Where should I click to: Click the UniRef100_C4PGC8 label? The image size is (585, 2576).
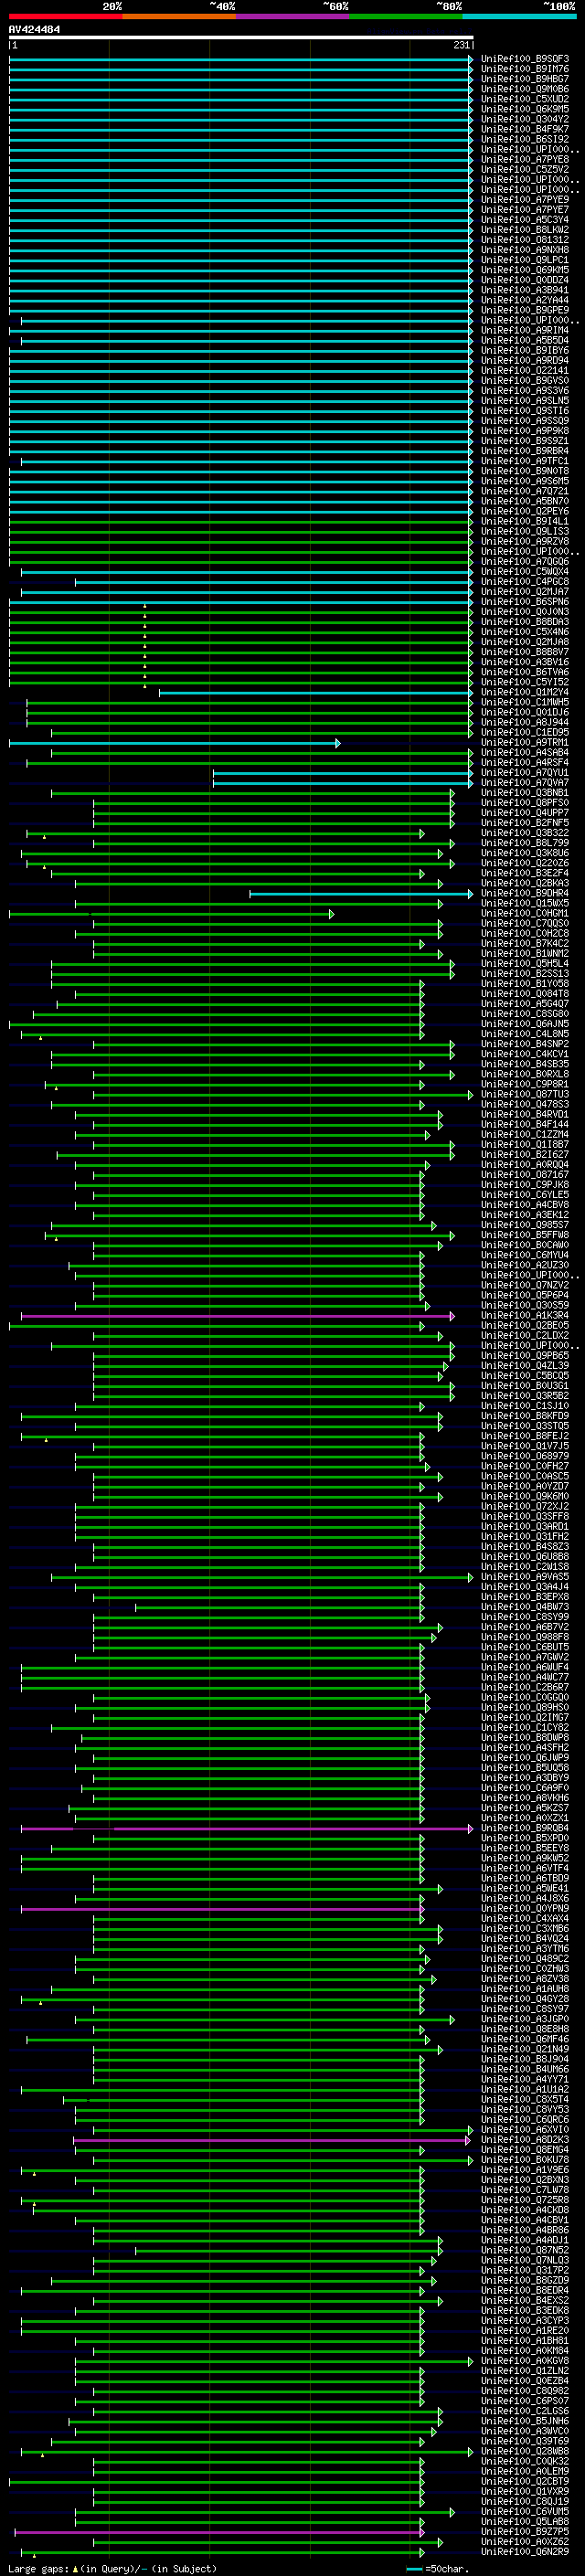[524, 581]
